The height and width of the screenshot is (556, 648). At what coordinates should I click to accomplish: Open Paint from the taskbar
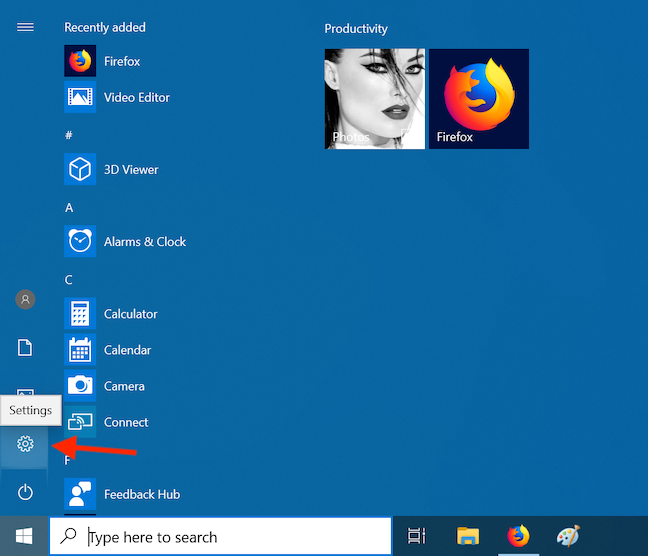click(x=569, y=536)
